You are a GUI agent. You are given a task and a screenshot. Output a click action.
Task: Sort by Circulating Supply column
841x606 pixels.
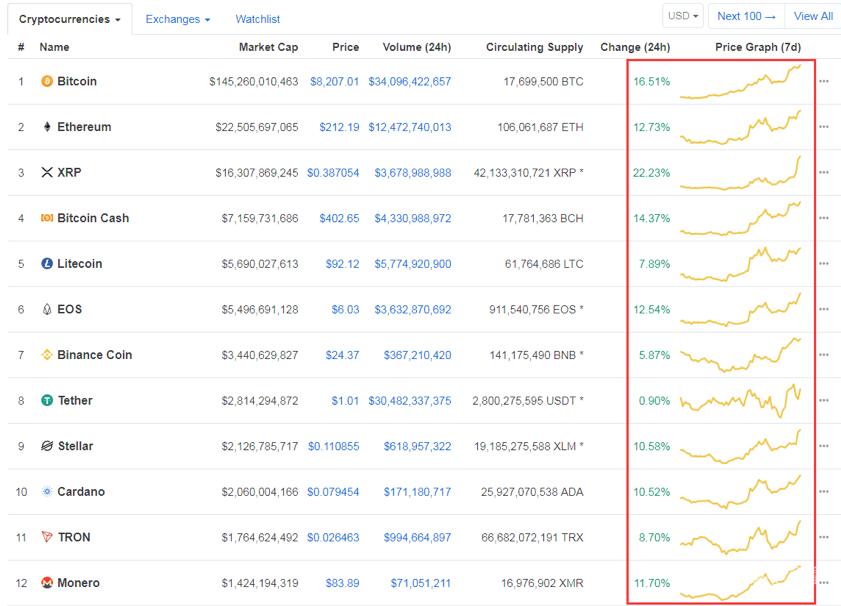(x=534, y=47)
